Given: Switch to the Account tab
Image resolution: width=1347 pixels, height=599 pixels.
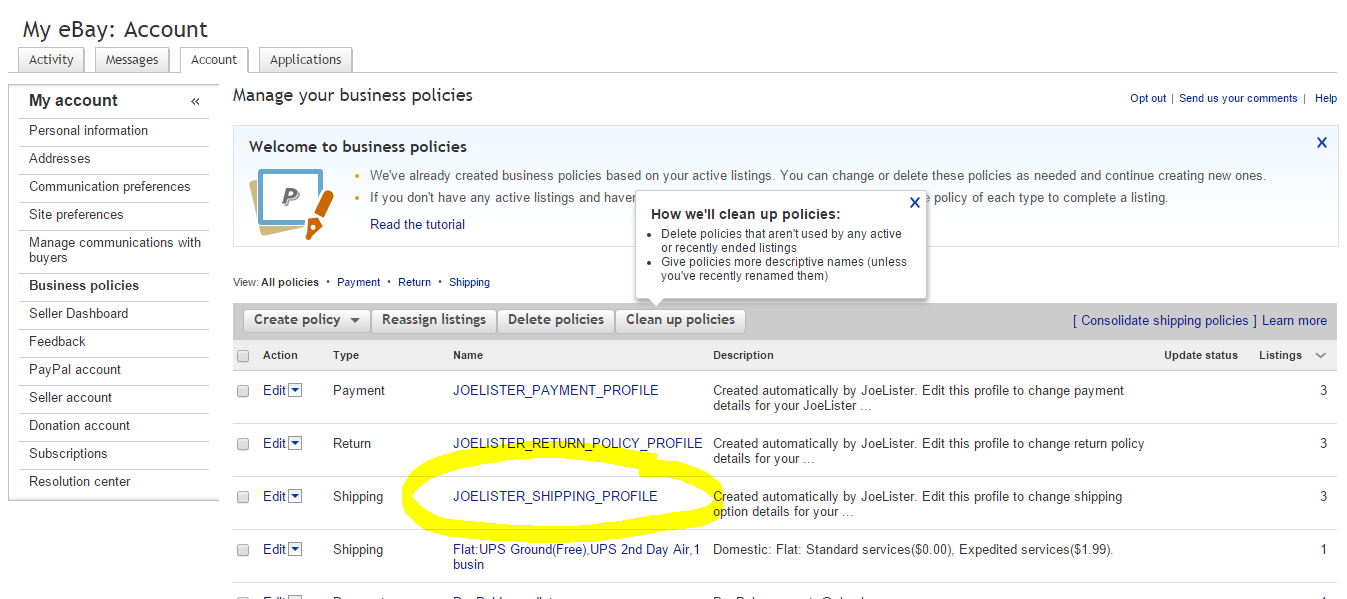Looking at the screenshot, I should pyautogui.click(x=214, y=60).
